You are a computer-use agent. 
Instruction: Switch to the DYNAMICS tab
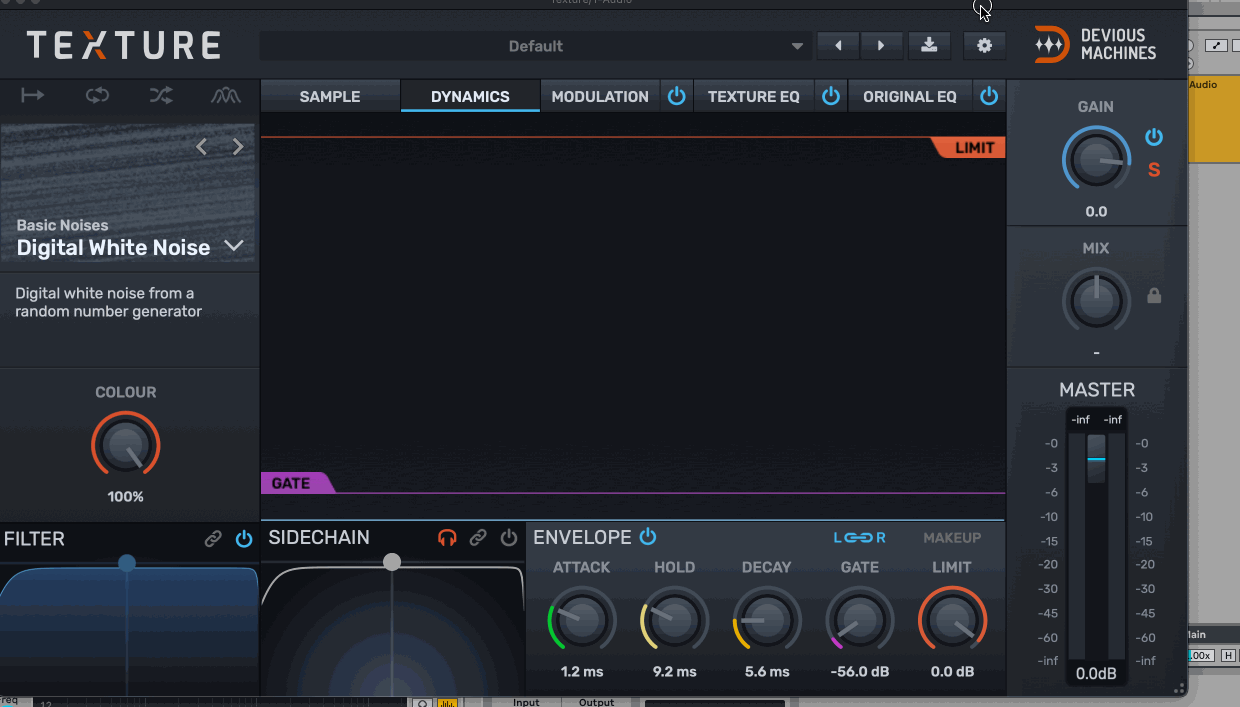tap(470, 96)
